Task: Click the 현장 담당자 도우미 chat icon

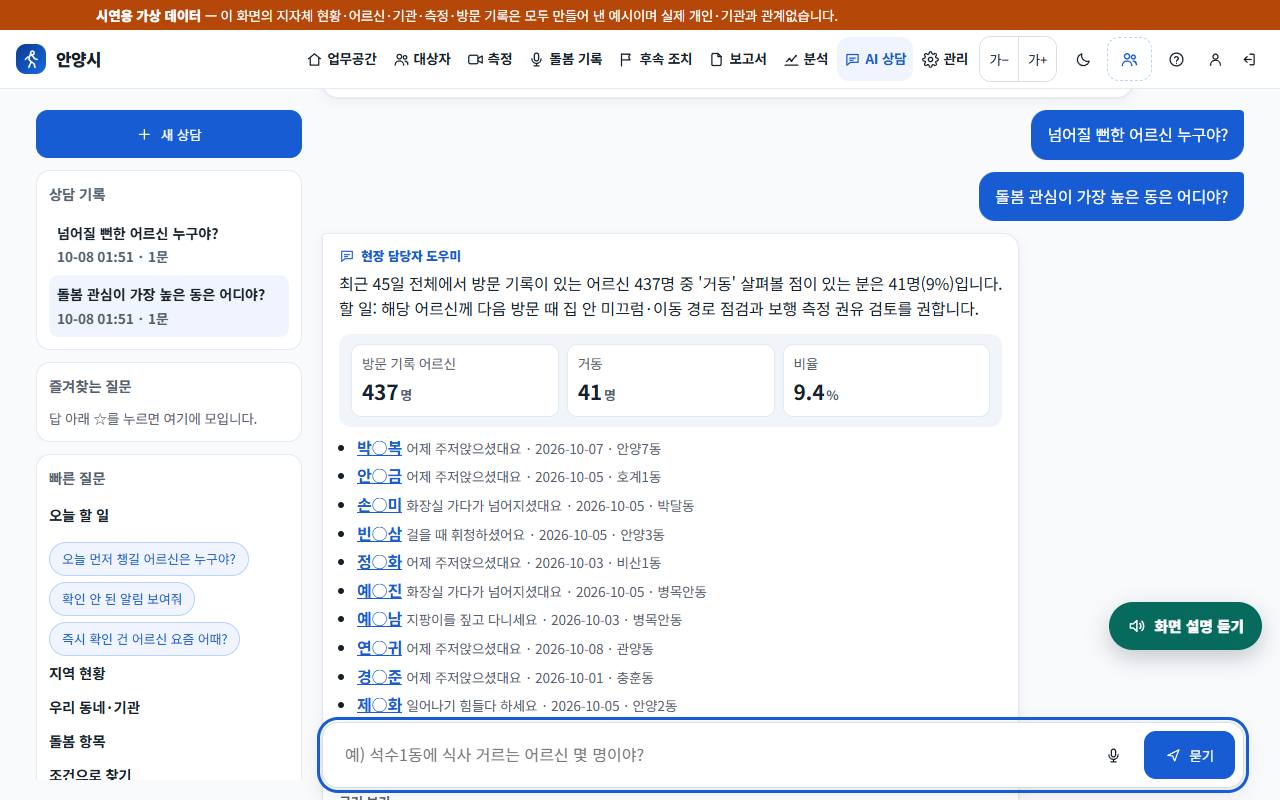Action: [347, 256]
